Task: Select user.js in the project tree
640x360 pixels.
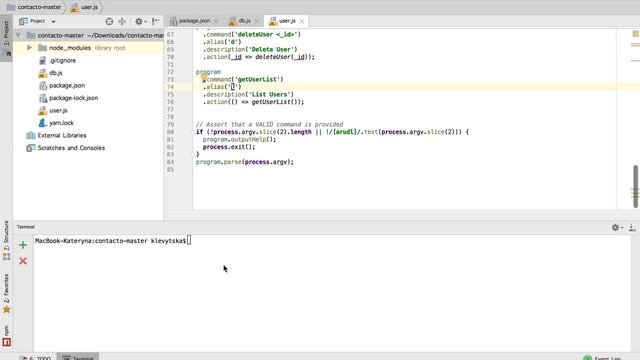Action: (x=58, y=111)
